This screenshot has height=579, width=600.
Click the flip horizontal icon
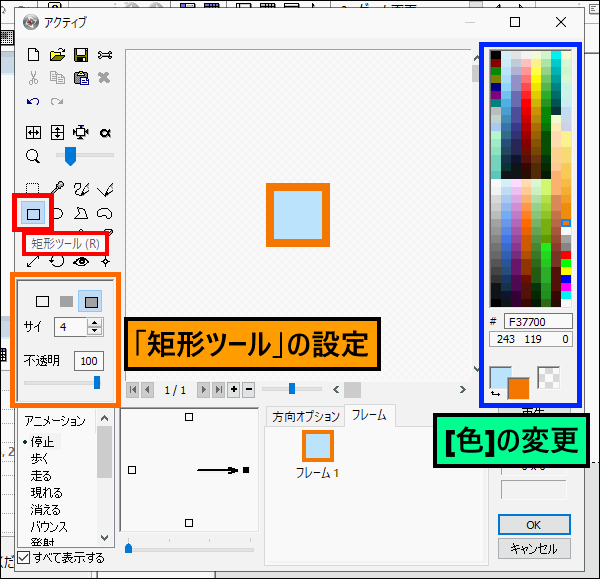pyautogui.click(x=33, y=133)
